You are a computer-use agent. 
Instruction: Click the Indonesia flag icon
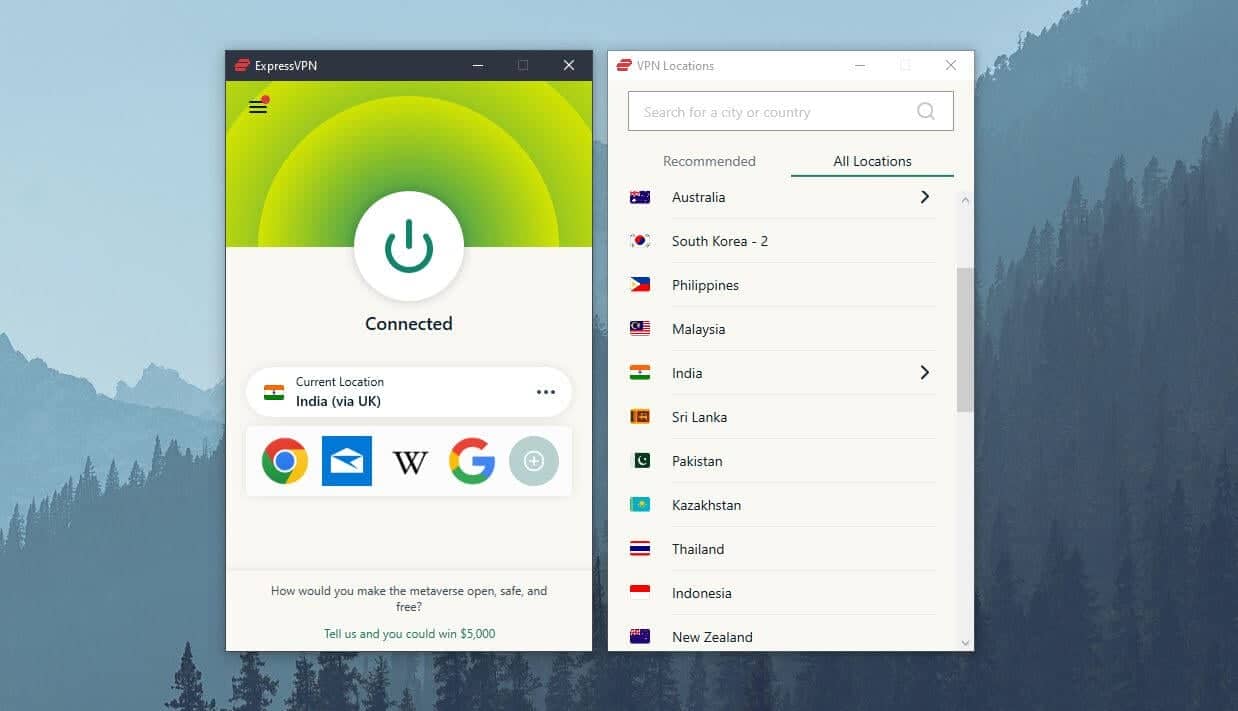(x=640, y=593)
